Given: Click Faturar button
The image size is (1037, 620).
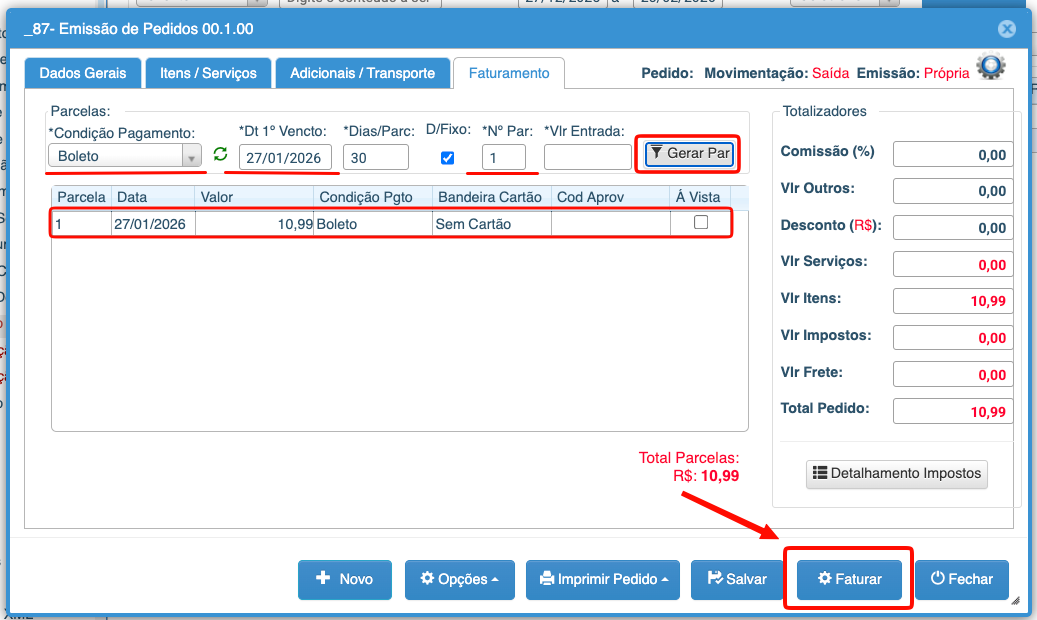Looking at the screenshot, I should [849, 579].
